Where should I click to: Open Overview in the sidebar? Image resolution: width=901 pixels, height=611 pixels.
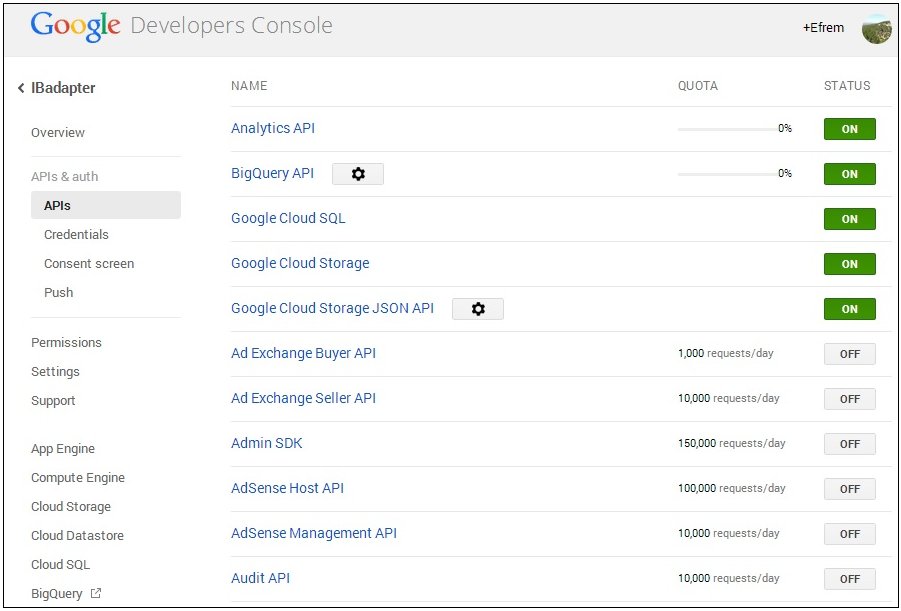tap(57, 132)
